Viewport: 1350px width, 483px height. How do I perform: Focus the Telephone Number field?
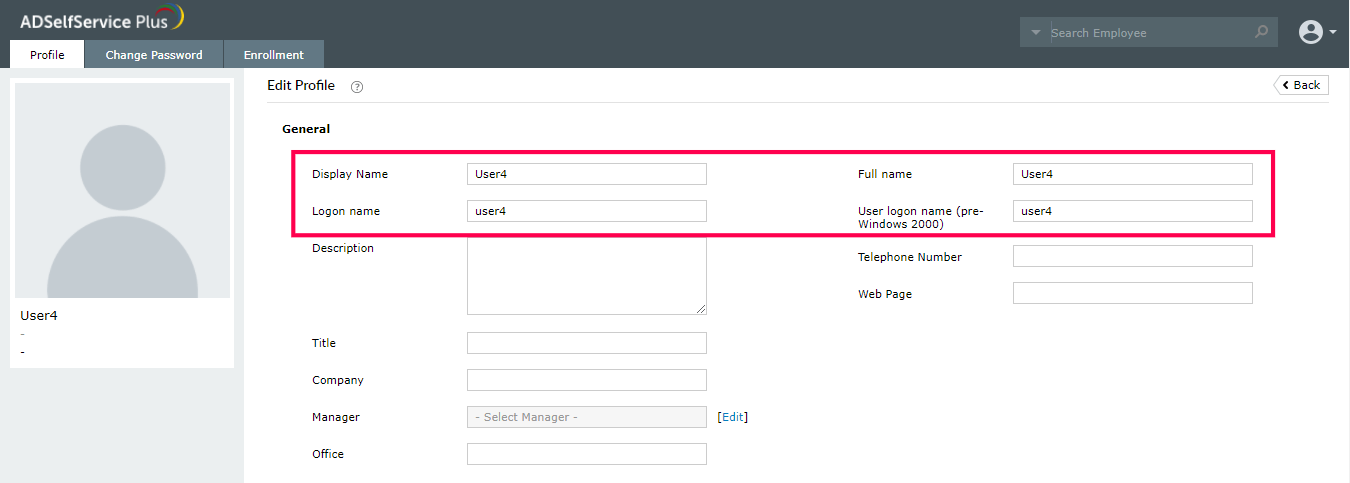click(x=1132, y=256)
